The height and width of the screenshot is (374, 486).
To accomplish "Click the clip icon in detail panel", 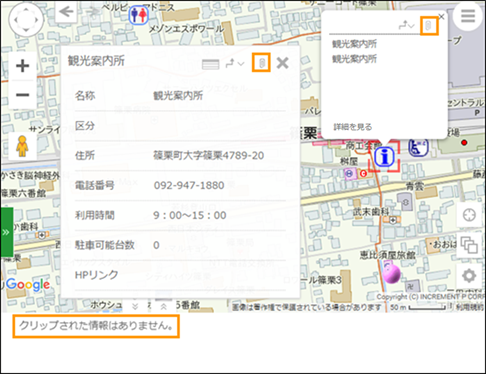I will pyautogui.click(x=262, y=63).
